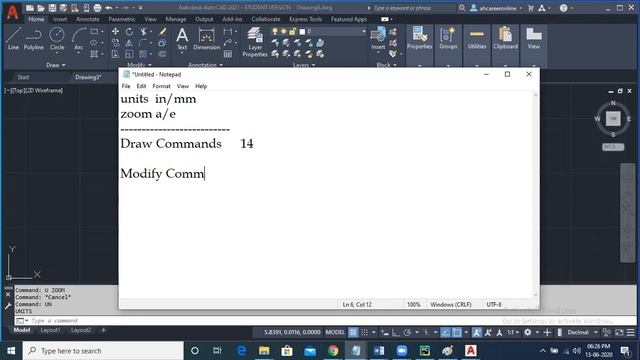The image size is (640, 360).
Task: Open the AutoCAD application menu logo
Action: click(12, 12)
